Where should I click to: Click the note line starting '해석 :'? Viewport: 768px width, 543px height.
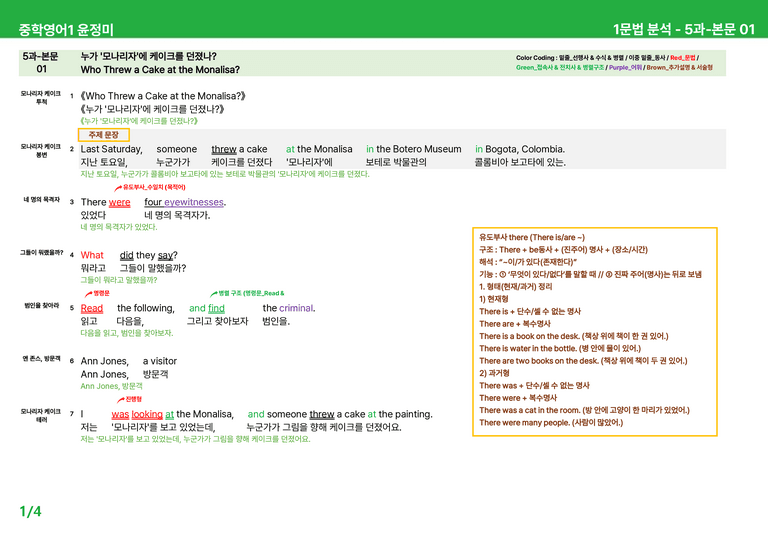tap(528, 262)
